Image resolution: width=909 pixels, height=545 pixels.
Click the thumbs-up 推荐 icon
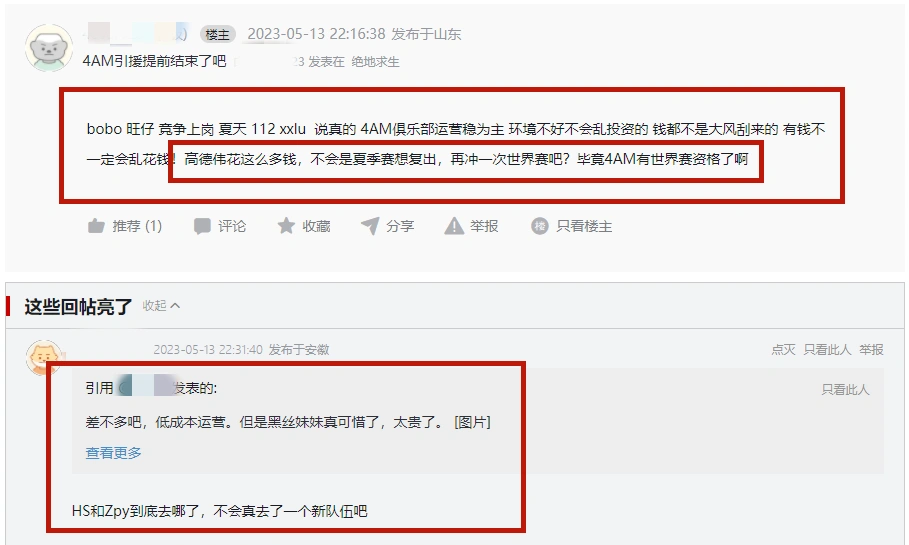coord(96,226)
